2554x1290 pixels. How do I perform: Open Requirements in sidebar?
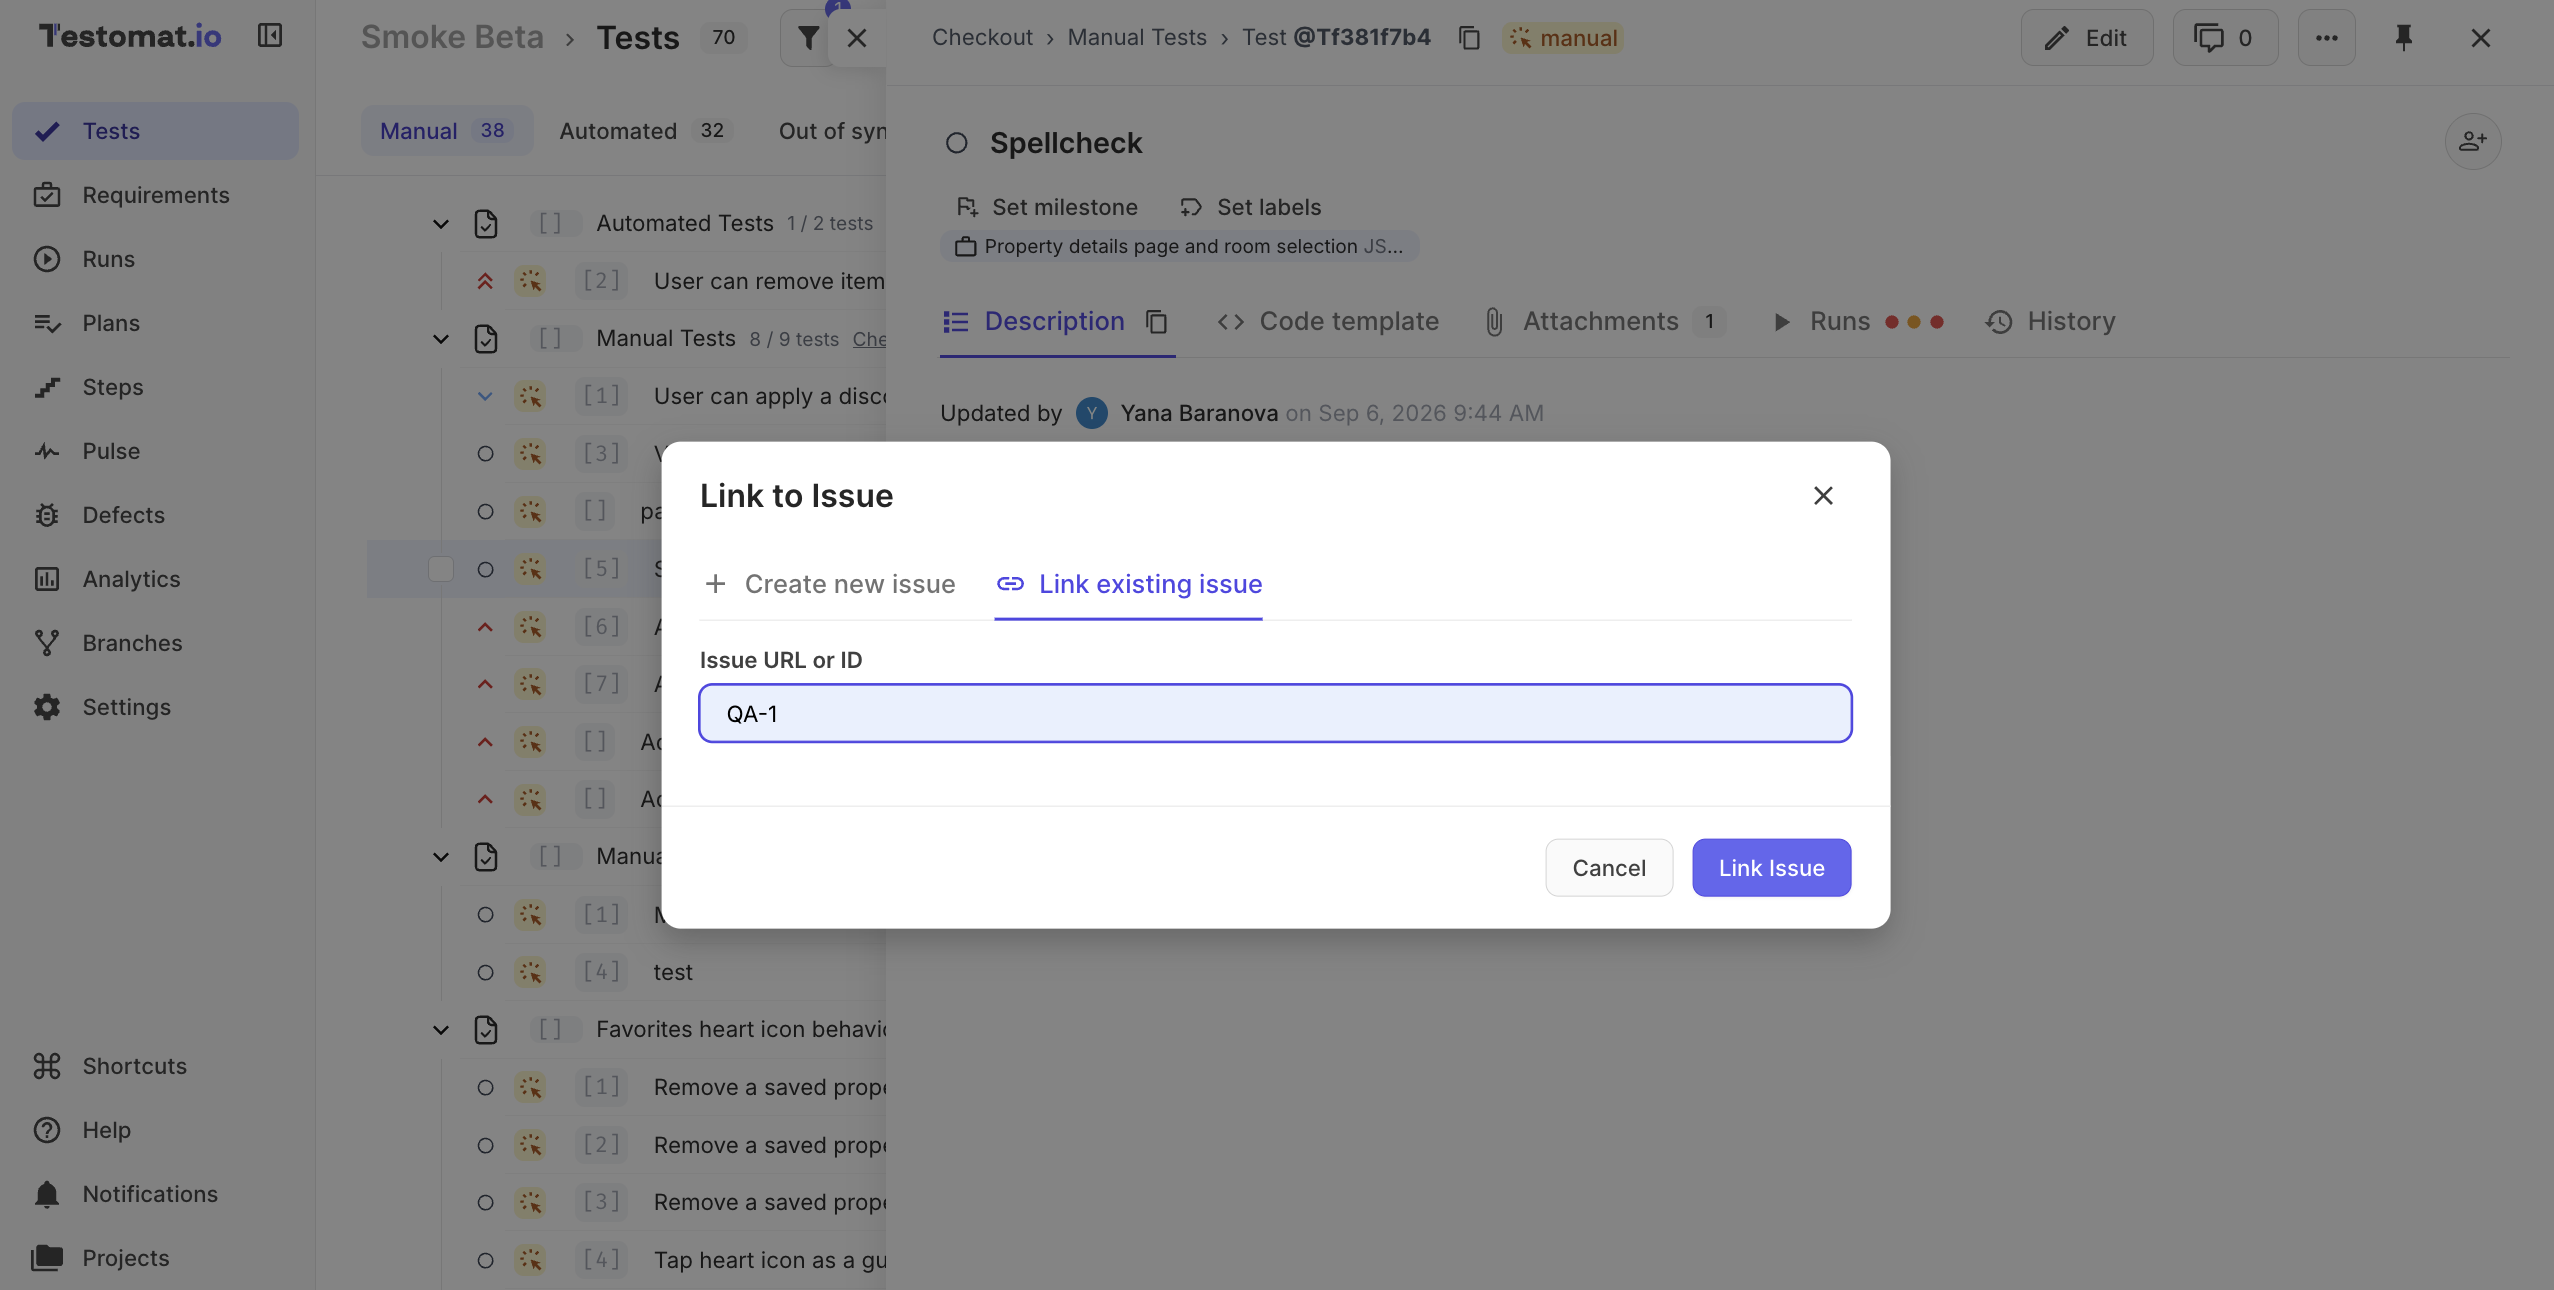(155, 195)
